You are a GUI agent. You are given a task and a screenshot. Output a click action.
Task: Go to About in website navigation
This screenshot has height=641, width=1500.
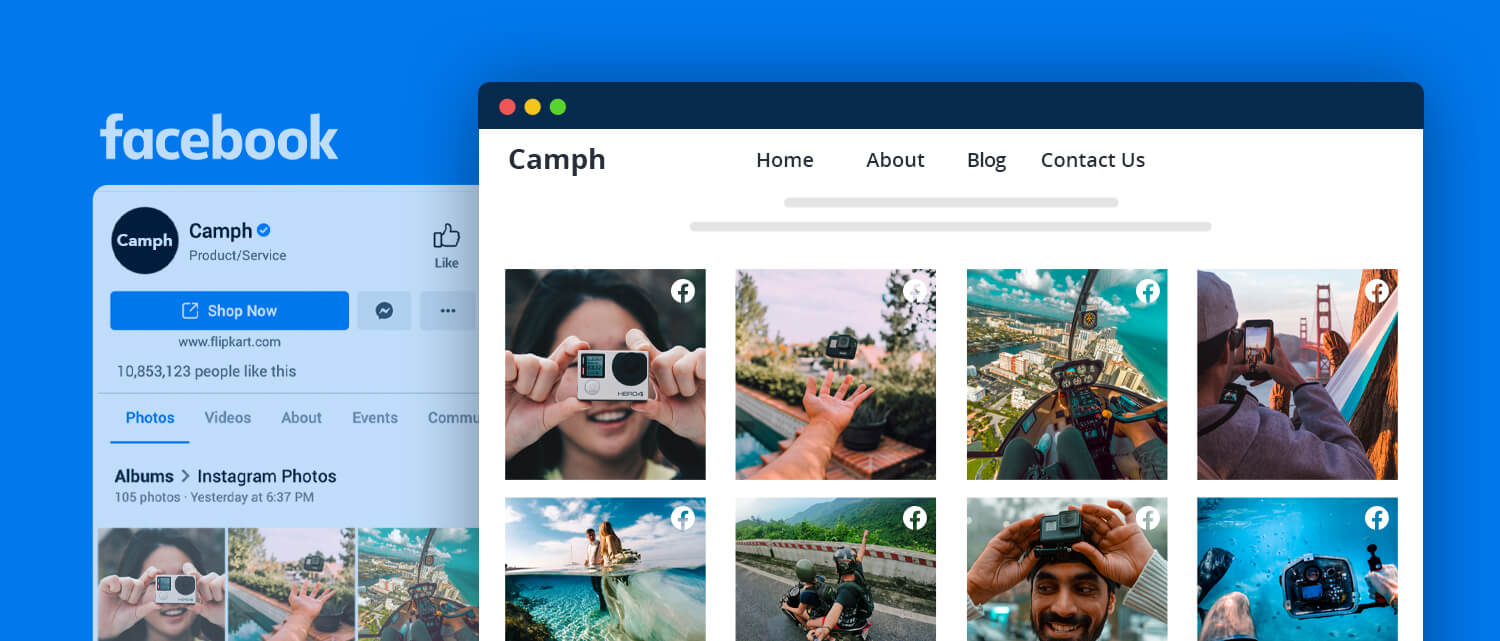[895, 160]
